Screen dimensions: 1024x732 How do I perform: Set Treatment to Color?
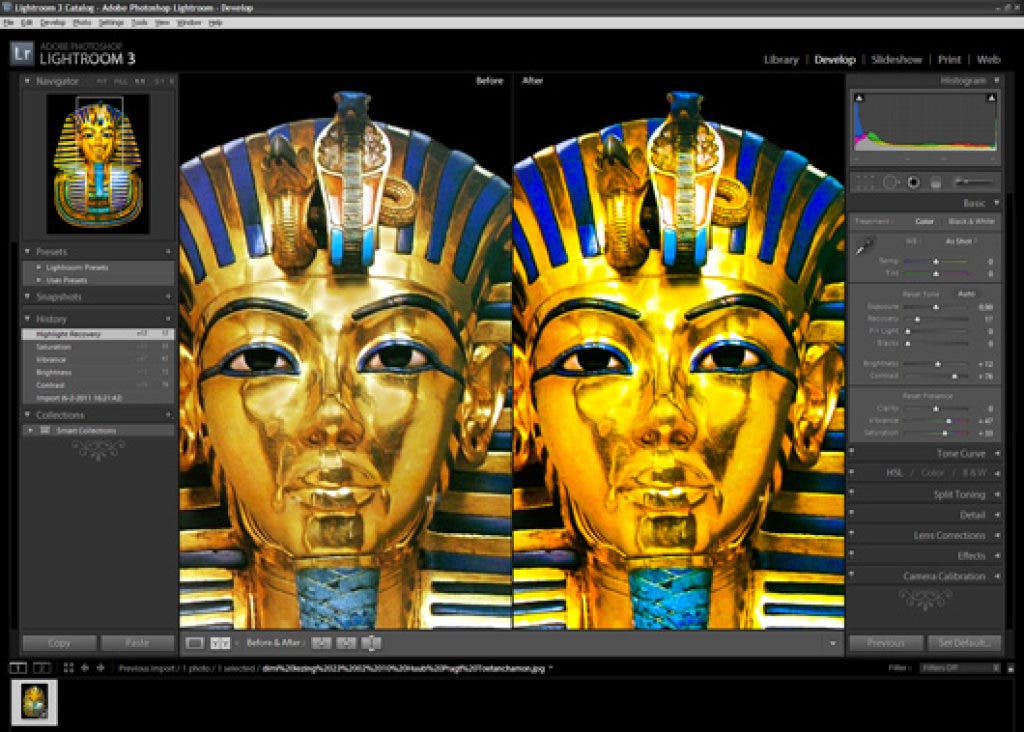click(924, 221)
